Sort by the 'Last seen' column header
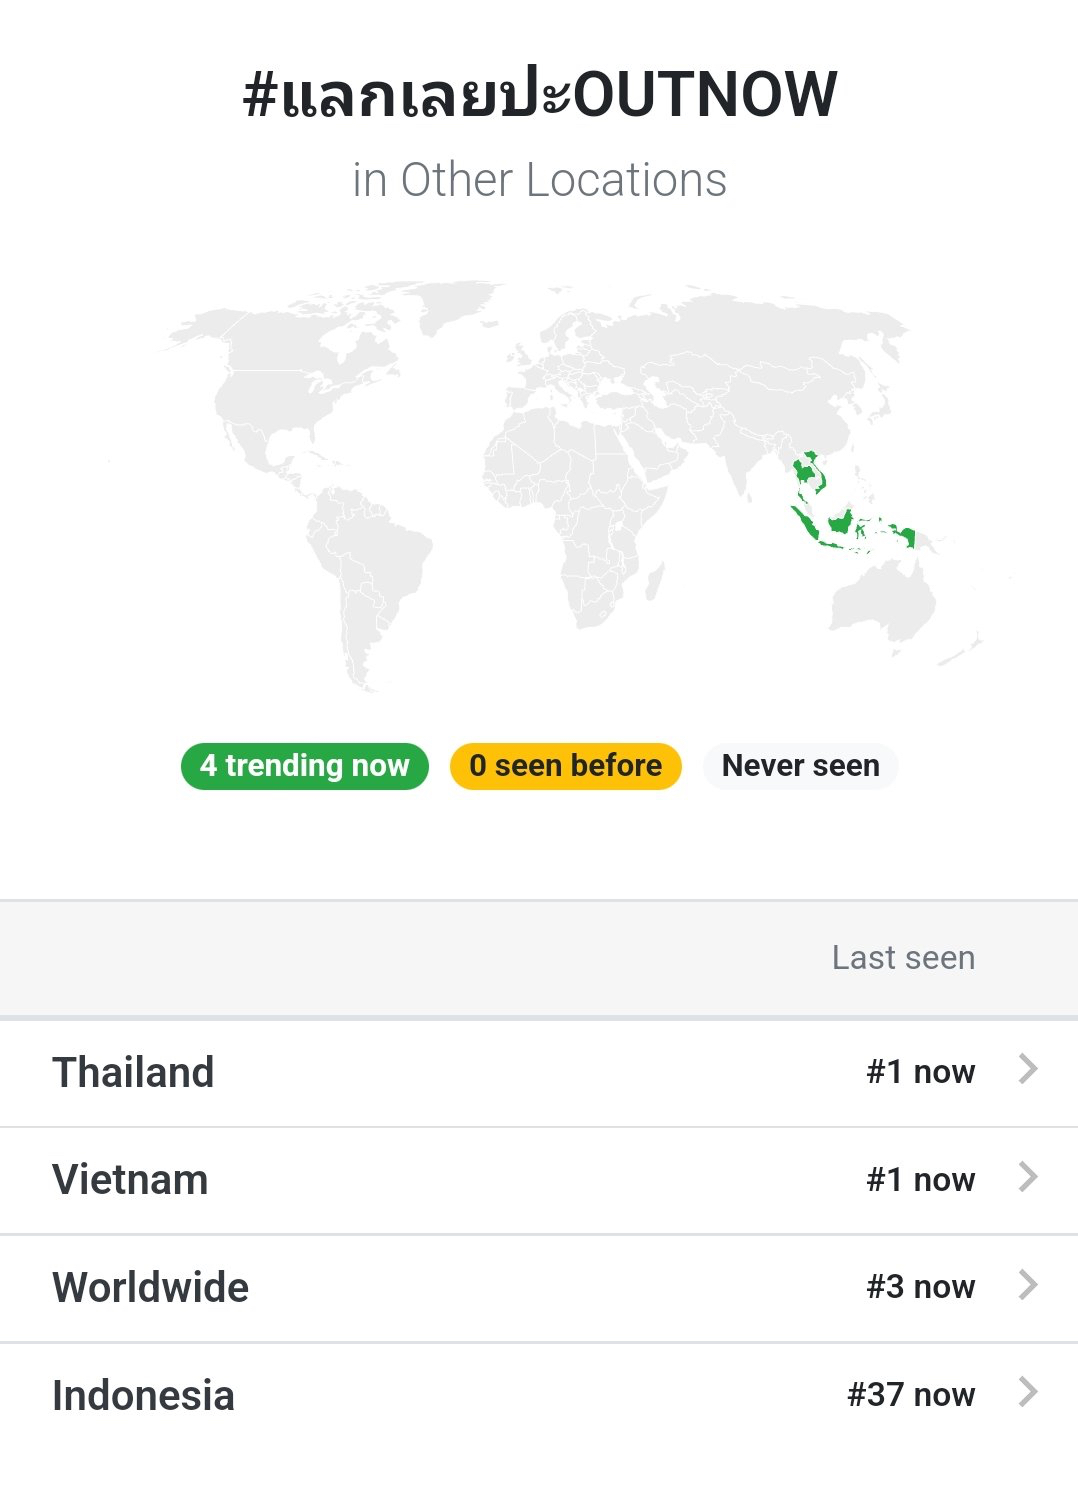Image resolution: width=1078 pixels, height=1485 pixels. 903,958
